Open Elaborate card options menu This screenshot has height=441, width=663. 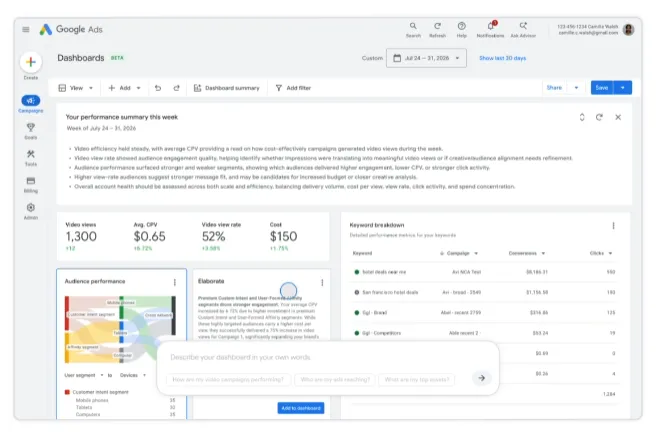[x=322, y=282]
